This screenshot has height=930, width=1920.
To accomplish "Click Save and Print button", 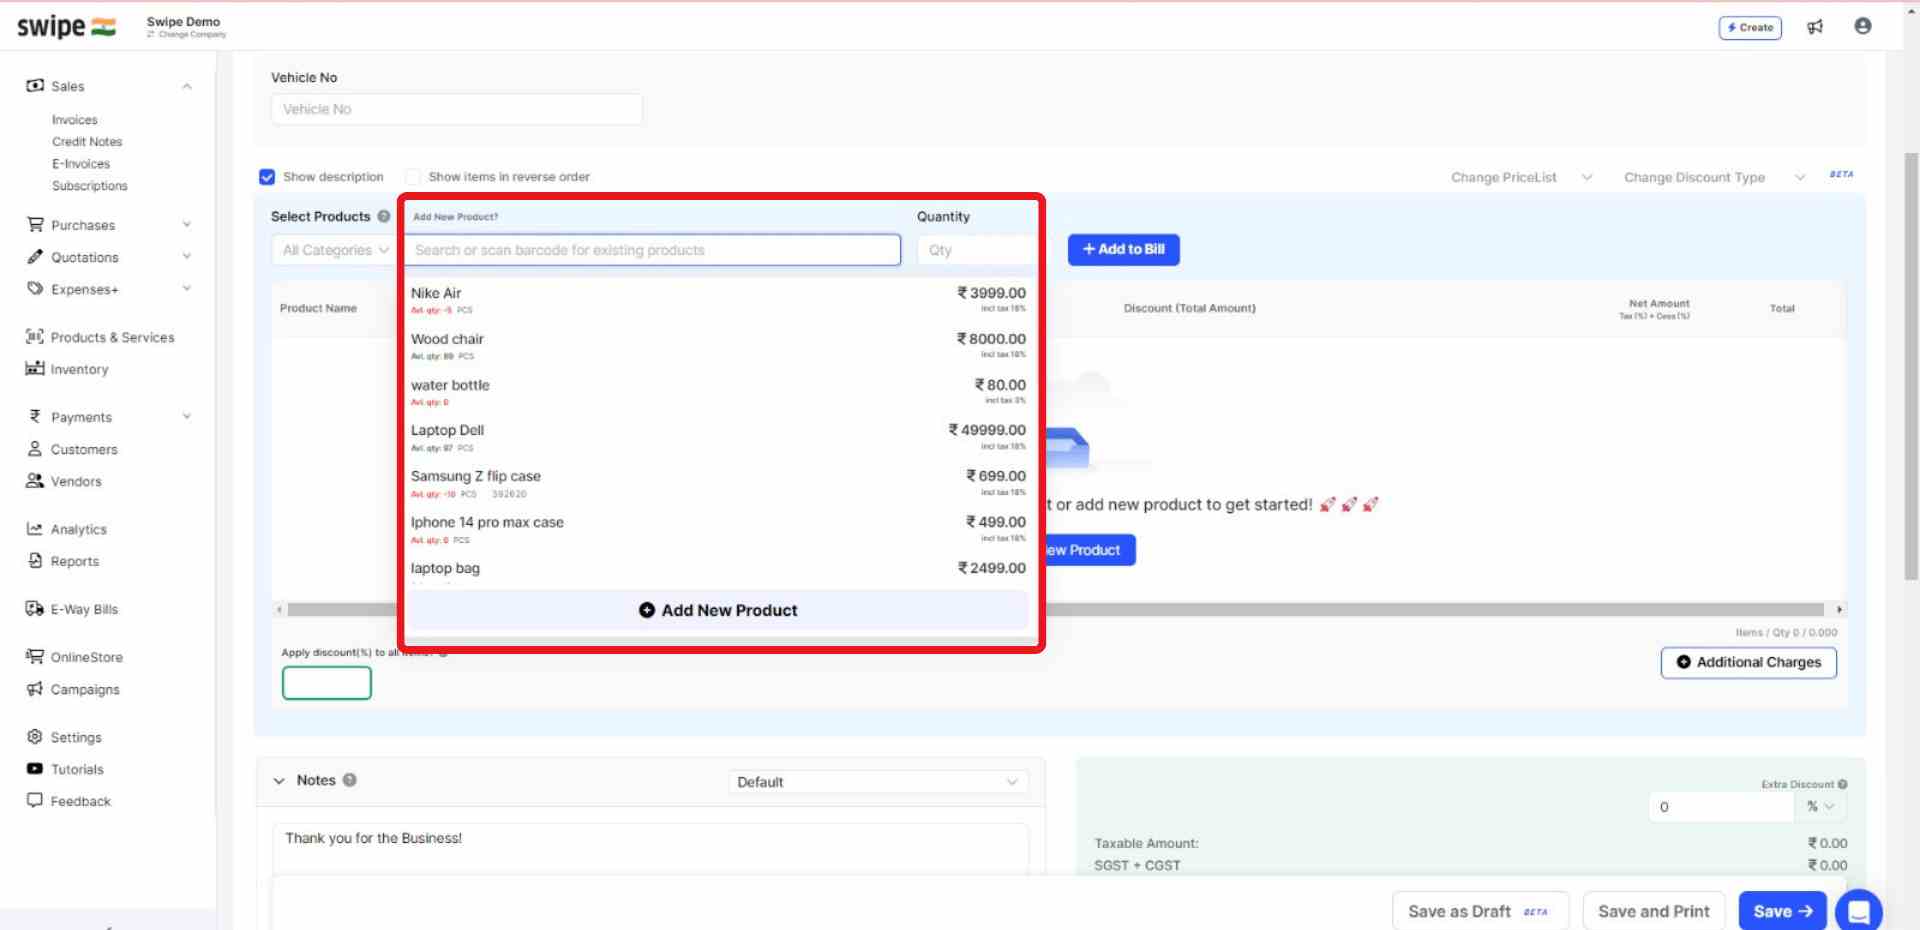I will click(1654, 911).
